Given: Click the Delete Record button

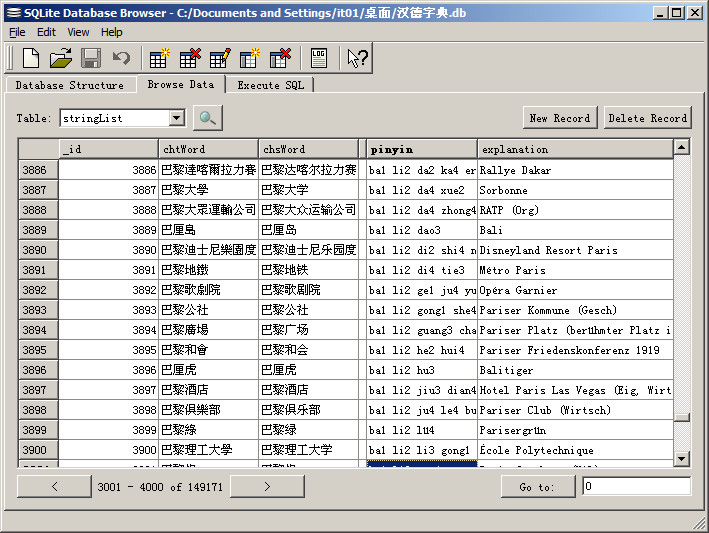Looking at the screenshot, I should [x=647, y=118].
